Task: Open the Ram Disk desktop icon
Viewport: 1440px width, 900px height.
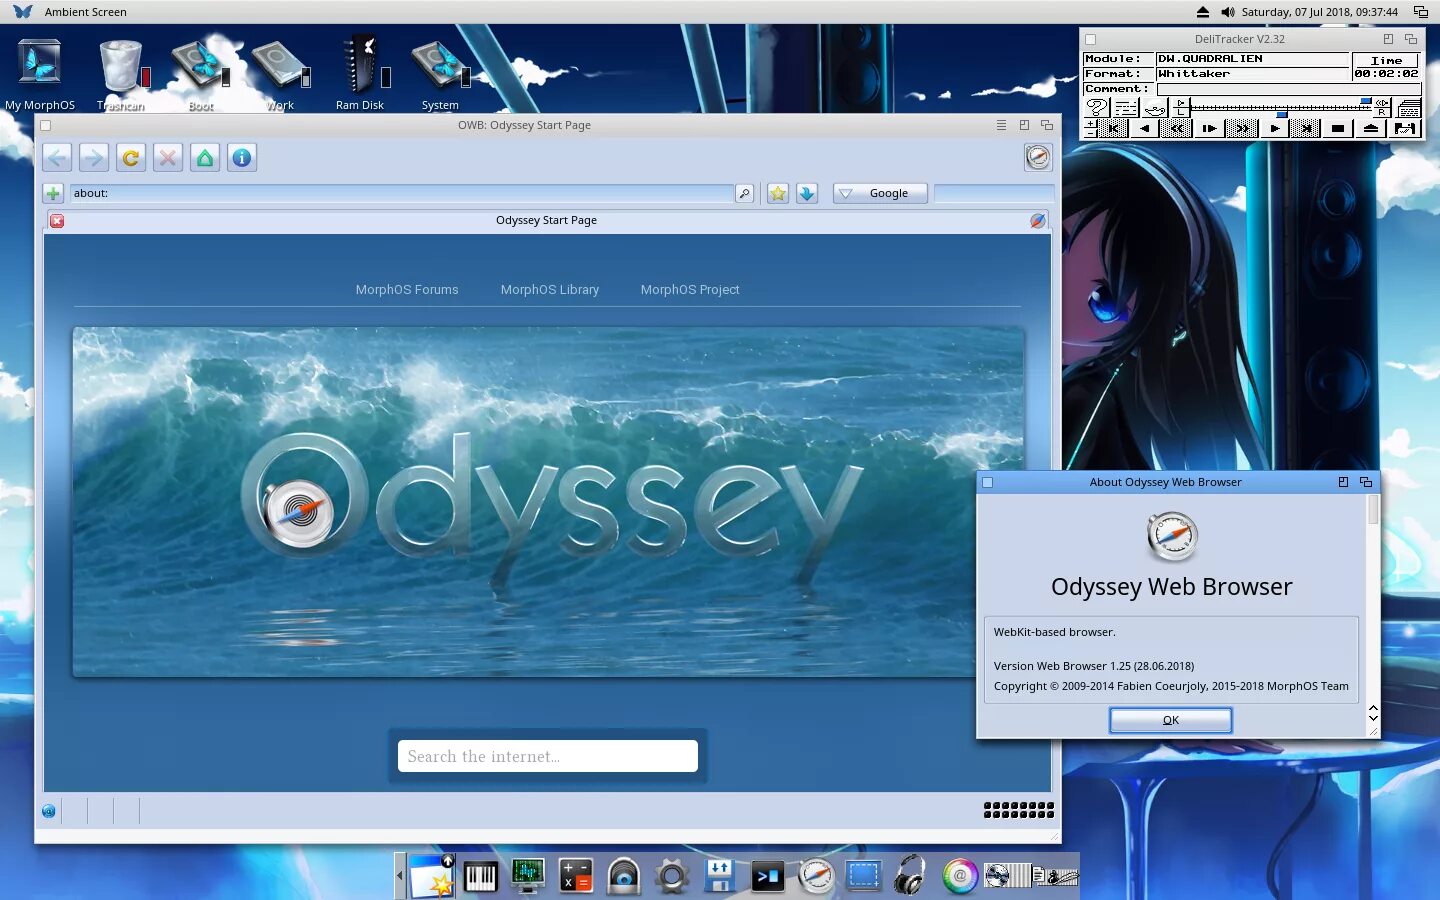Action: (361, 65)
